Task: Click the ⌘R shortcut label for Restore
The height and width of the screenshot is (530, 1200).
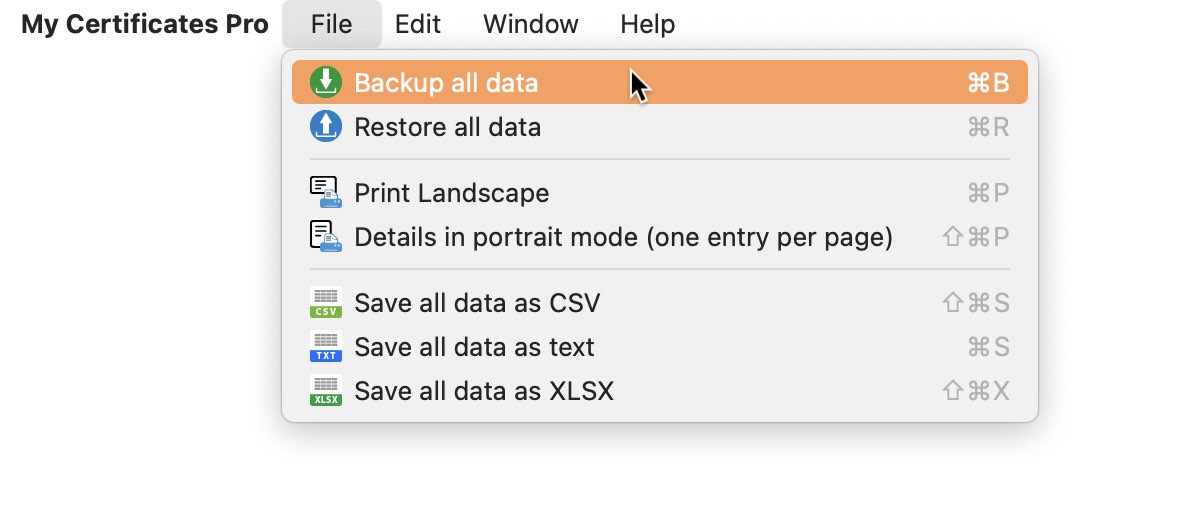Action: tap(988, 127)
